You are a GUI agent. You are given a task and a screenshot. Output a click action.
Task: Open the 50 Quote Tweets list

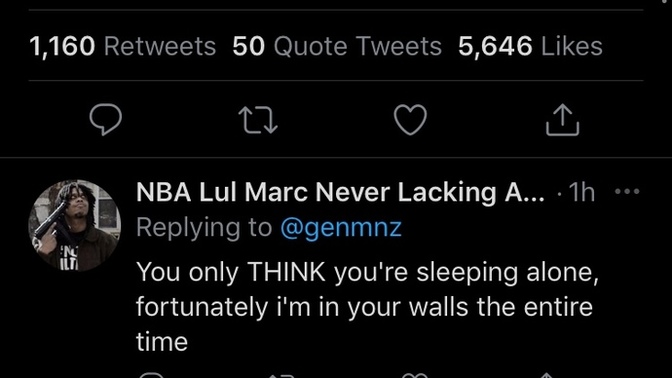pyautogui.click(x=337, y=46)
